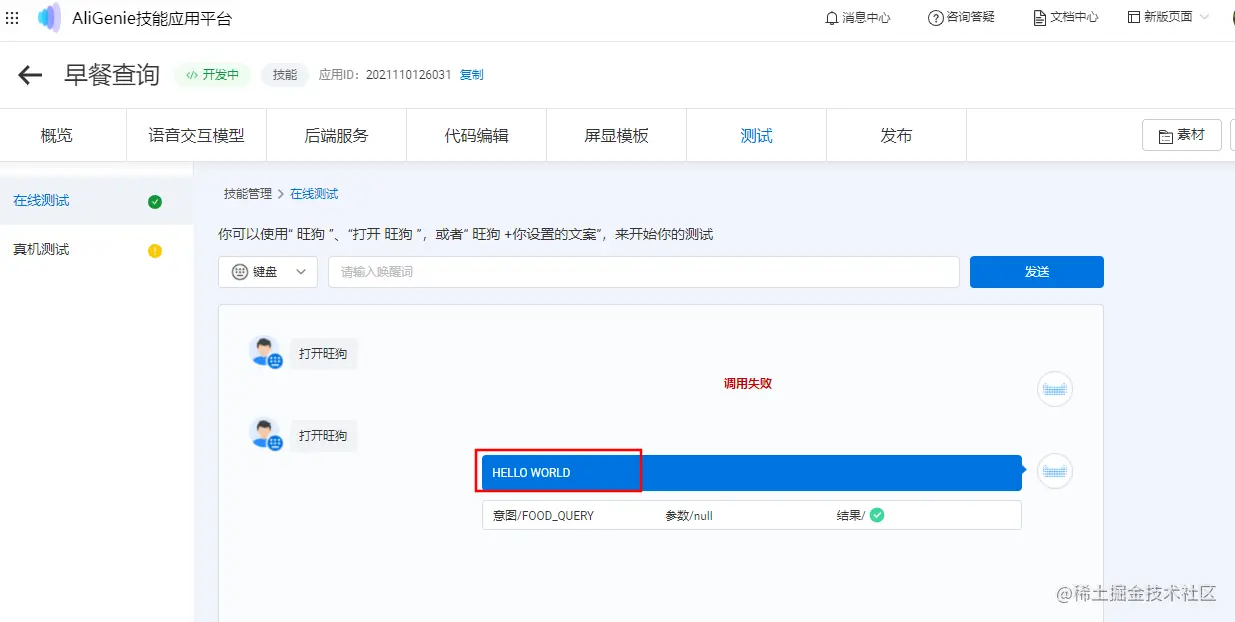
Task: Open the message center bell icon
Action: pos(831,18)
